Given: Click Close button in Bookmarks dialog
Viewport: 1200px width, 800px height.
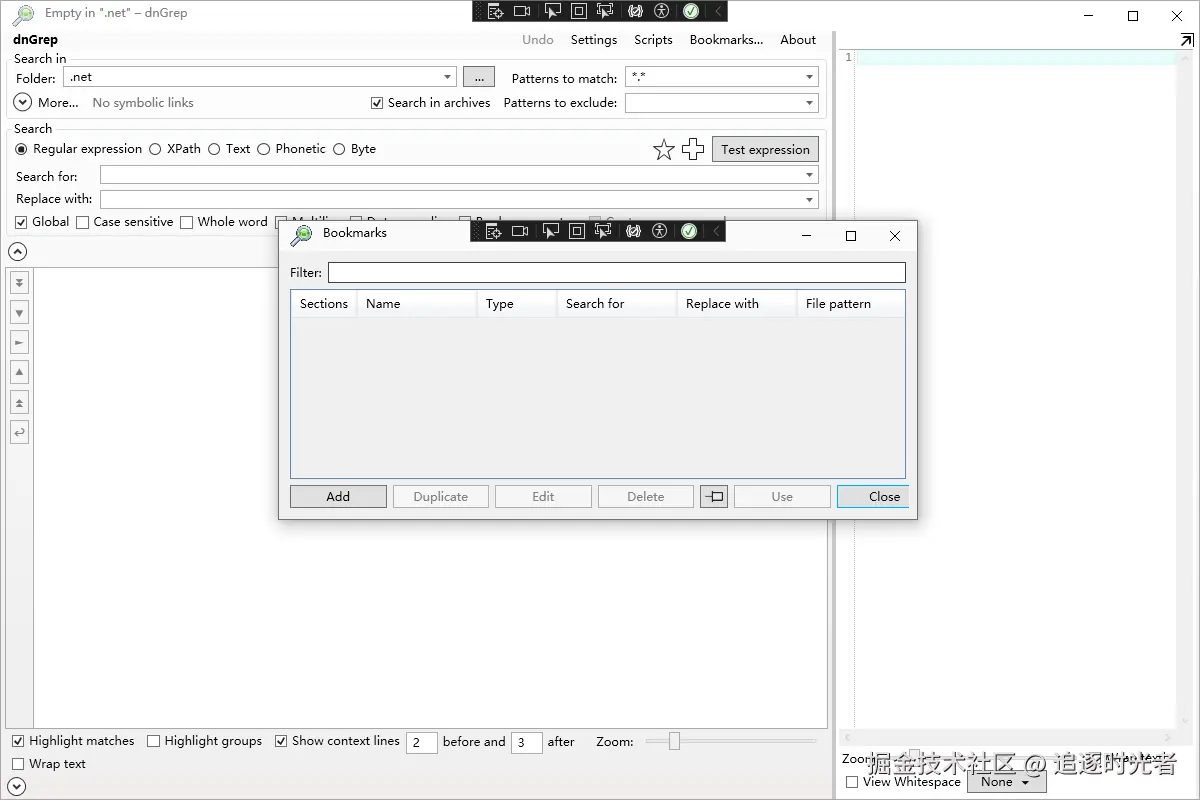Looking at the screenshot, I should point(873,497).
